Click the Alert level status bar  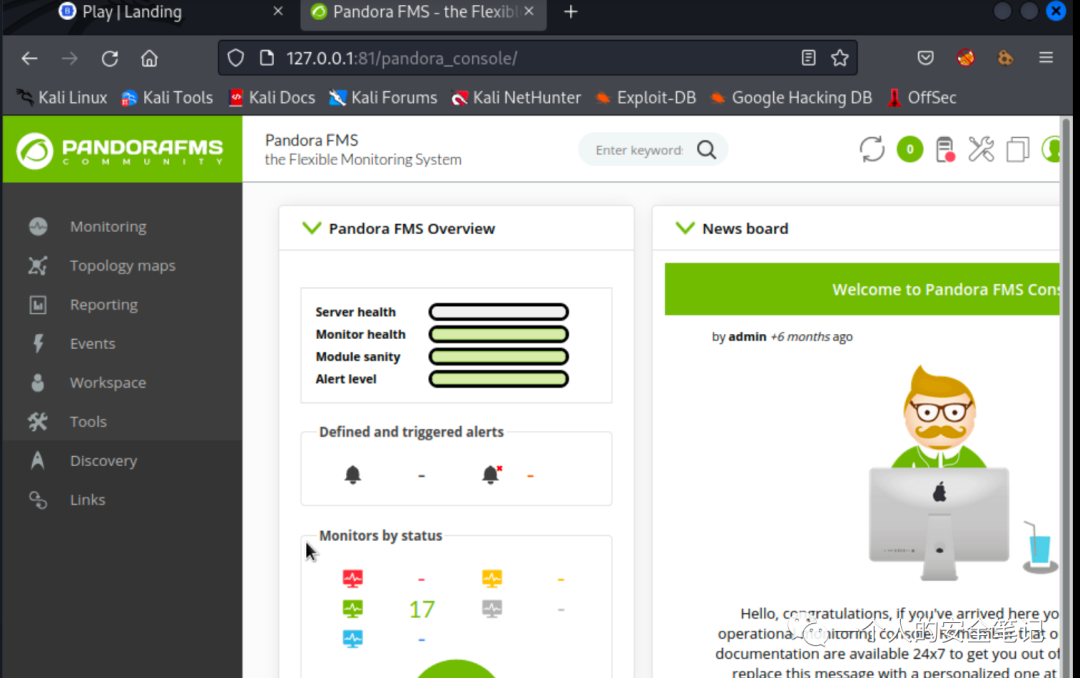499,379
